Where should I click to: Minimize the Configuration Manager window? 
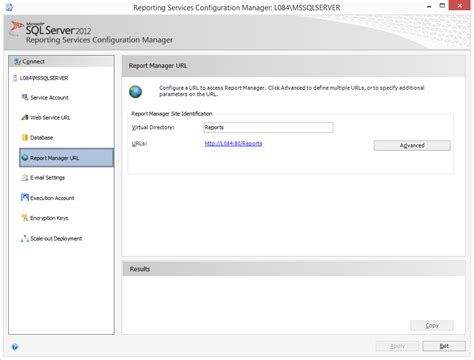(429, 6)
